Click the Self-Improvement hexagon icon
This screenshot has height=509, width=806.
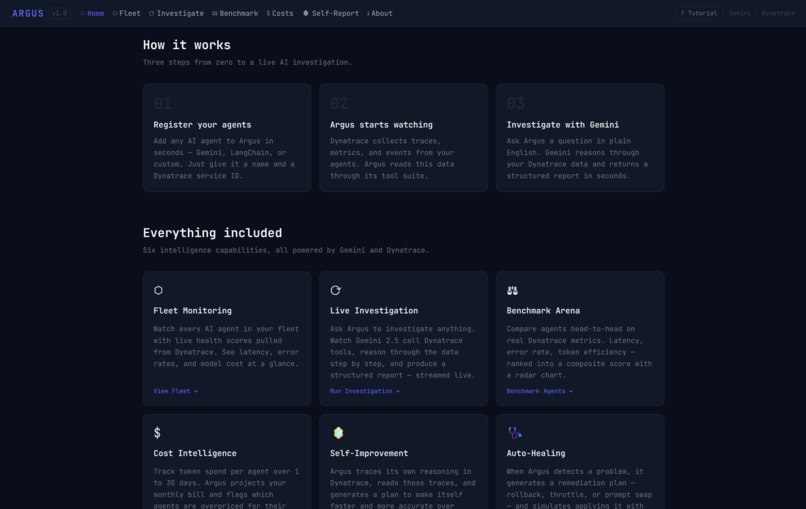click(338, 433)
